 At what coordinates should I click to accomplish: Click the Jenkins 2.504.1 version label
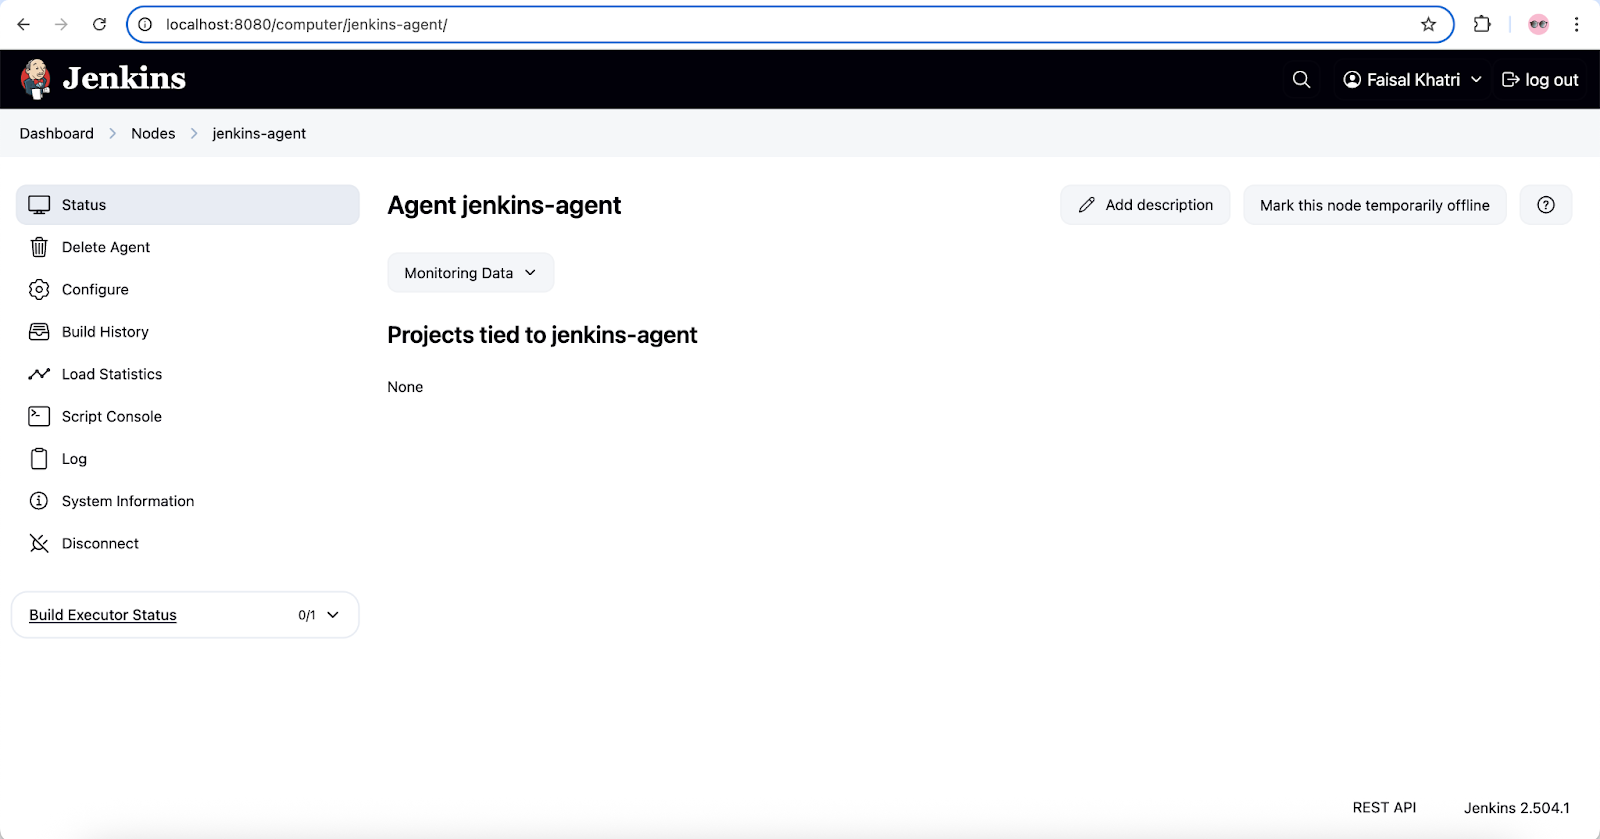pos(1516,808)
